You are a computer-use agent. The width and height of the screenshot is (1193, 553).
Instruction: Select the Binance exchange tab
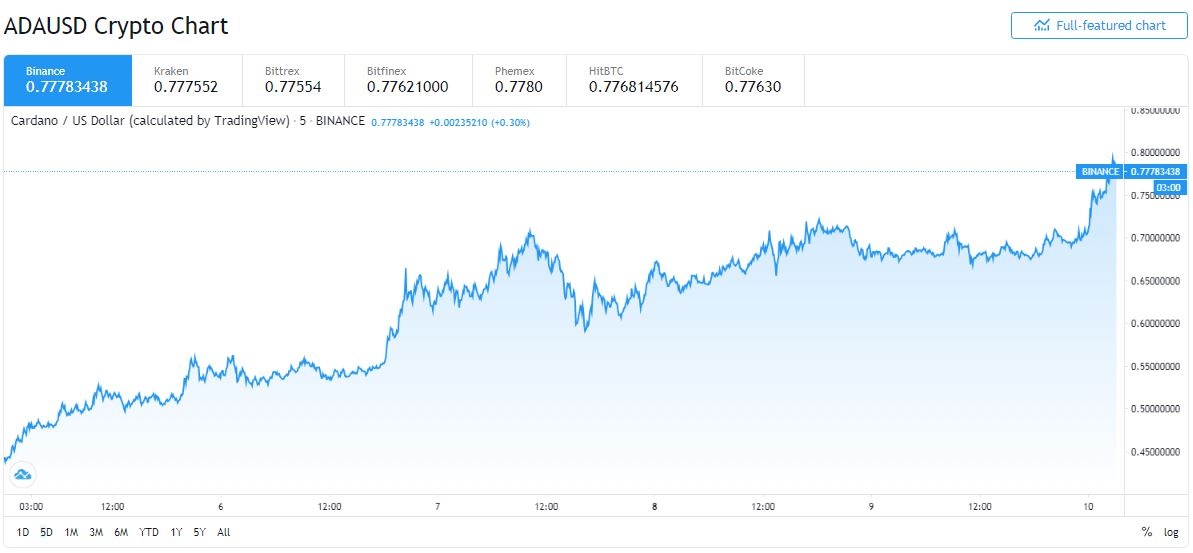67,80
